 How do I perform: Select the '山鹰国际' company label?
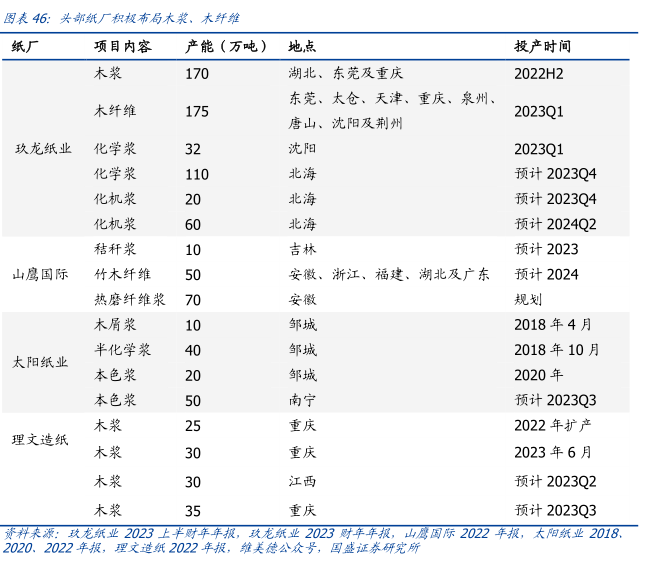(40, 274)
